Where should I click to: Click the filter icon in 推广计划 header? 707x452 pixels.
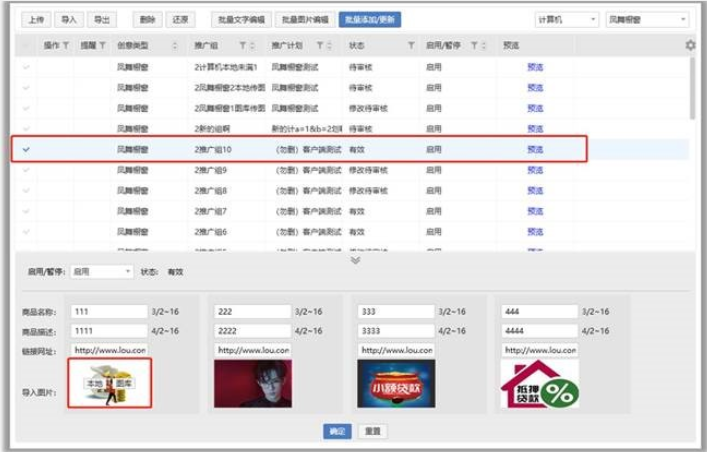tap(320, 45)
